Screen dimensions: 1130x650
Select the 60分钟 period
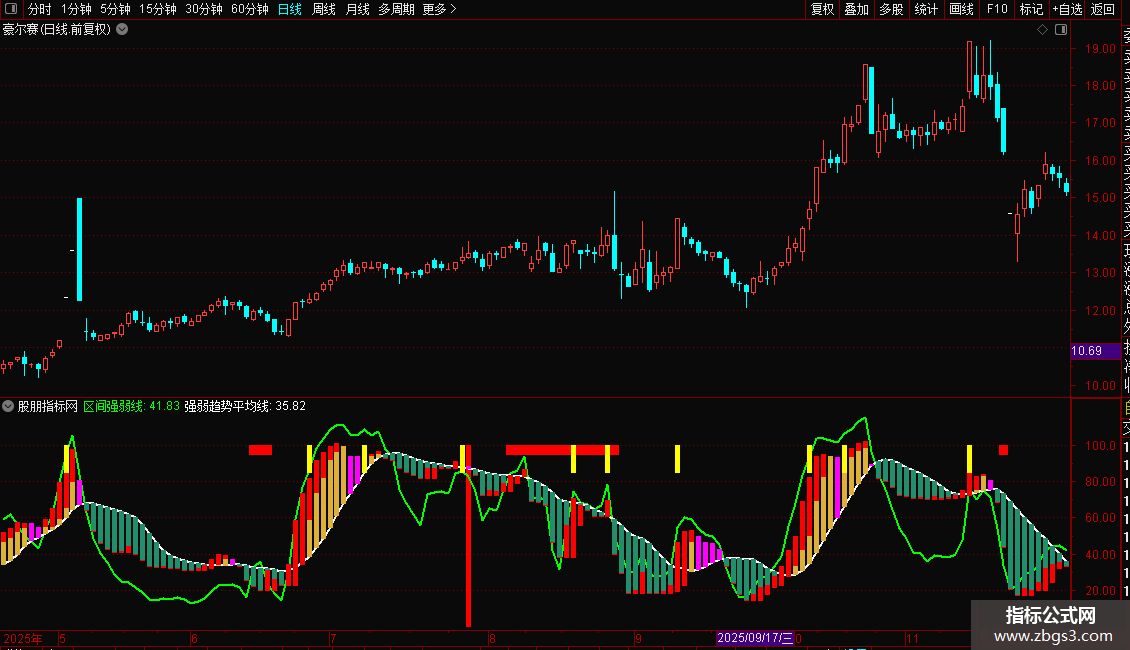click(250, 9)
